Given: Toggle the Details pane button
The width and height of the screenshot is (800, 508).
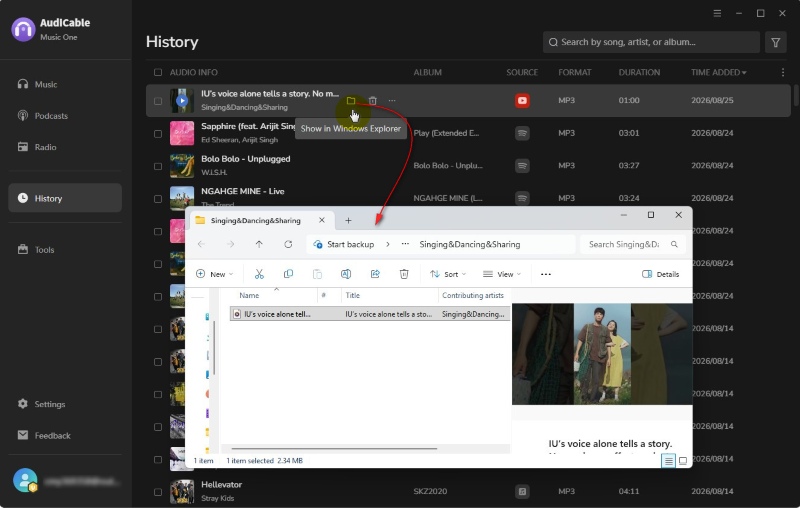Looking at the screenshot, I should click(x=660, y=274).
